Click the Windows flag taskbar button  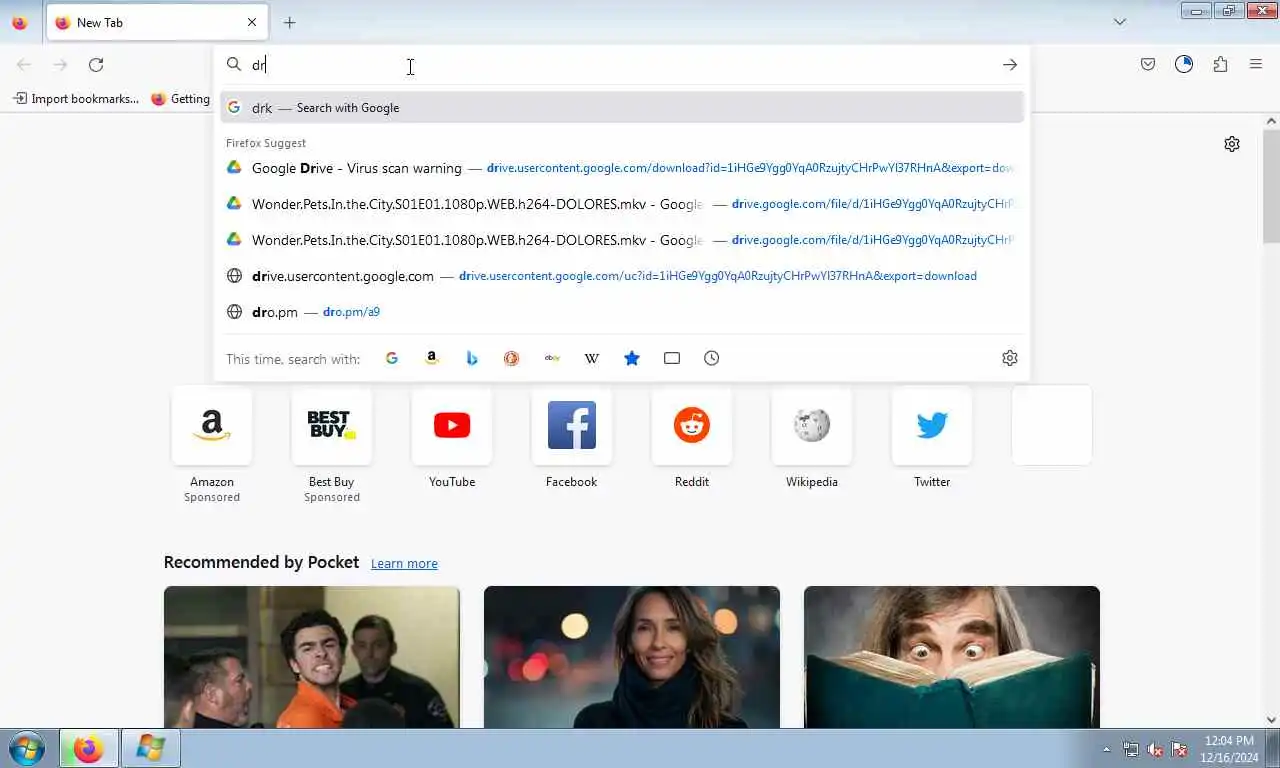click(151, 748)
